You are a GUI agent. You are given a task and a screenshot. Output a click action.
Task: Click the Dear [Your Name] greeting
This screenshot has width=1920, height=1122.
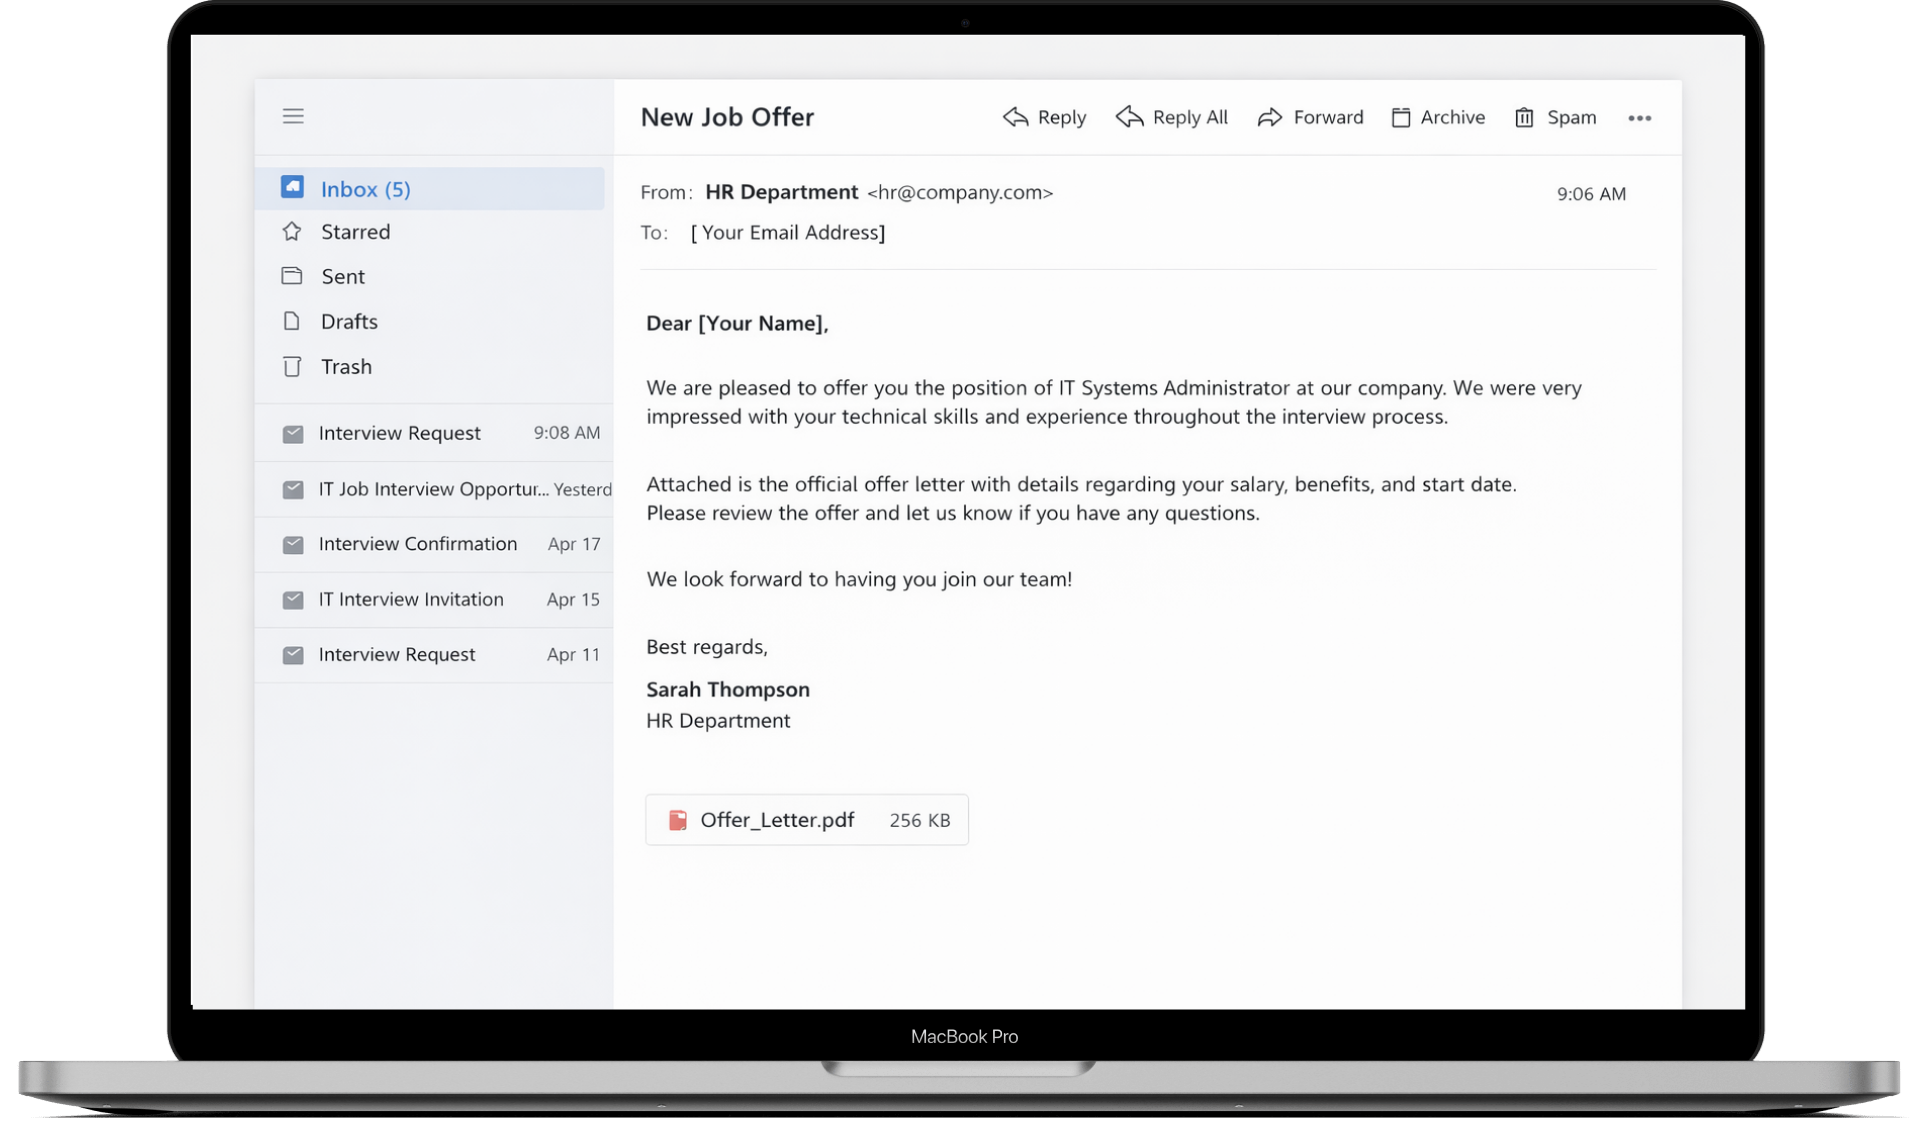737,323
